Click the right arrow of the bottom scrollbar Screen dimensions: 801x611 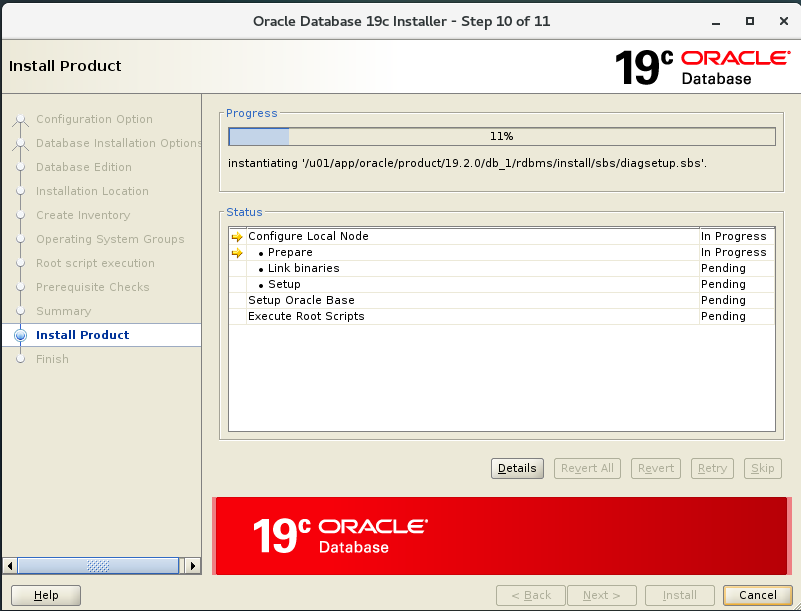192,565
